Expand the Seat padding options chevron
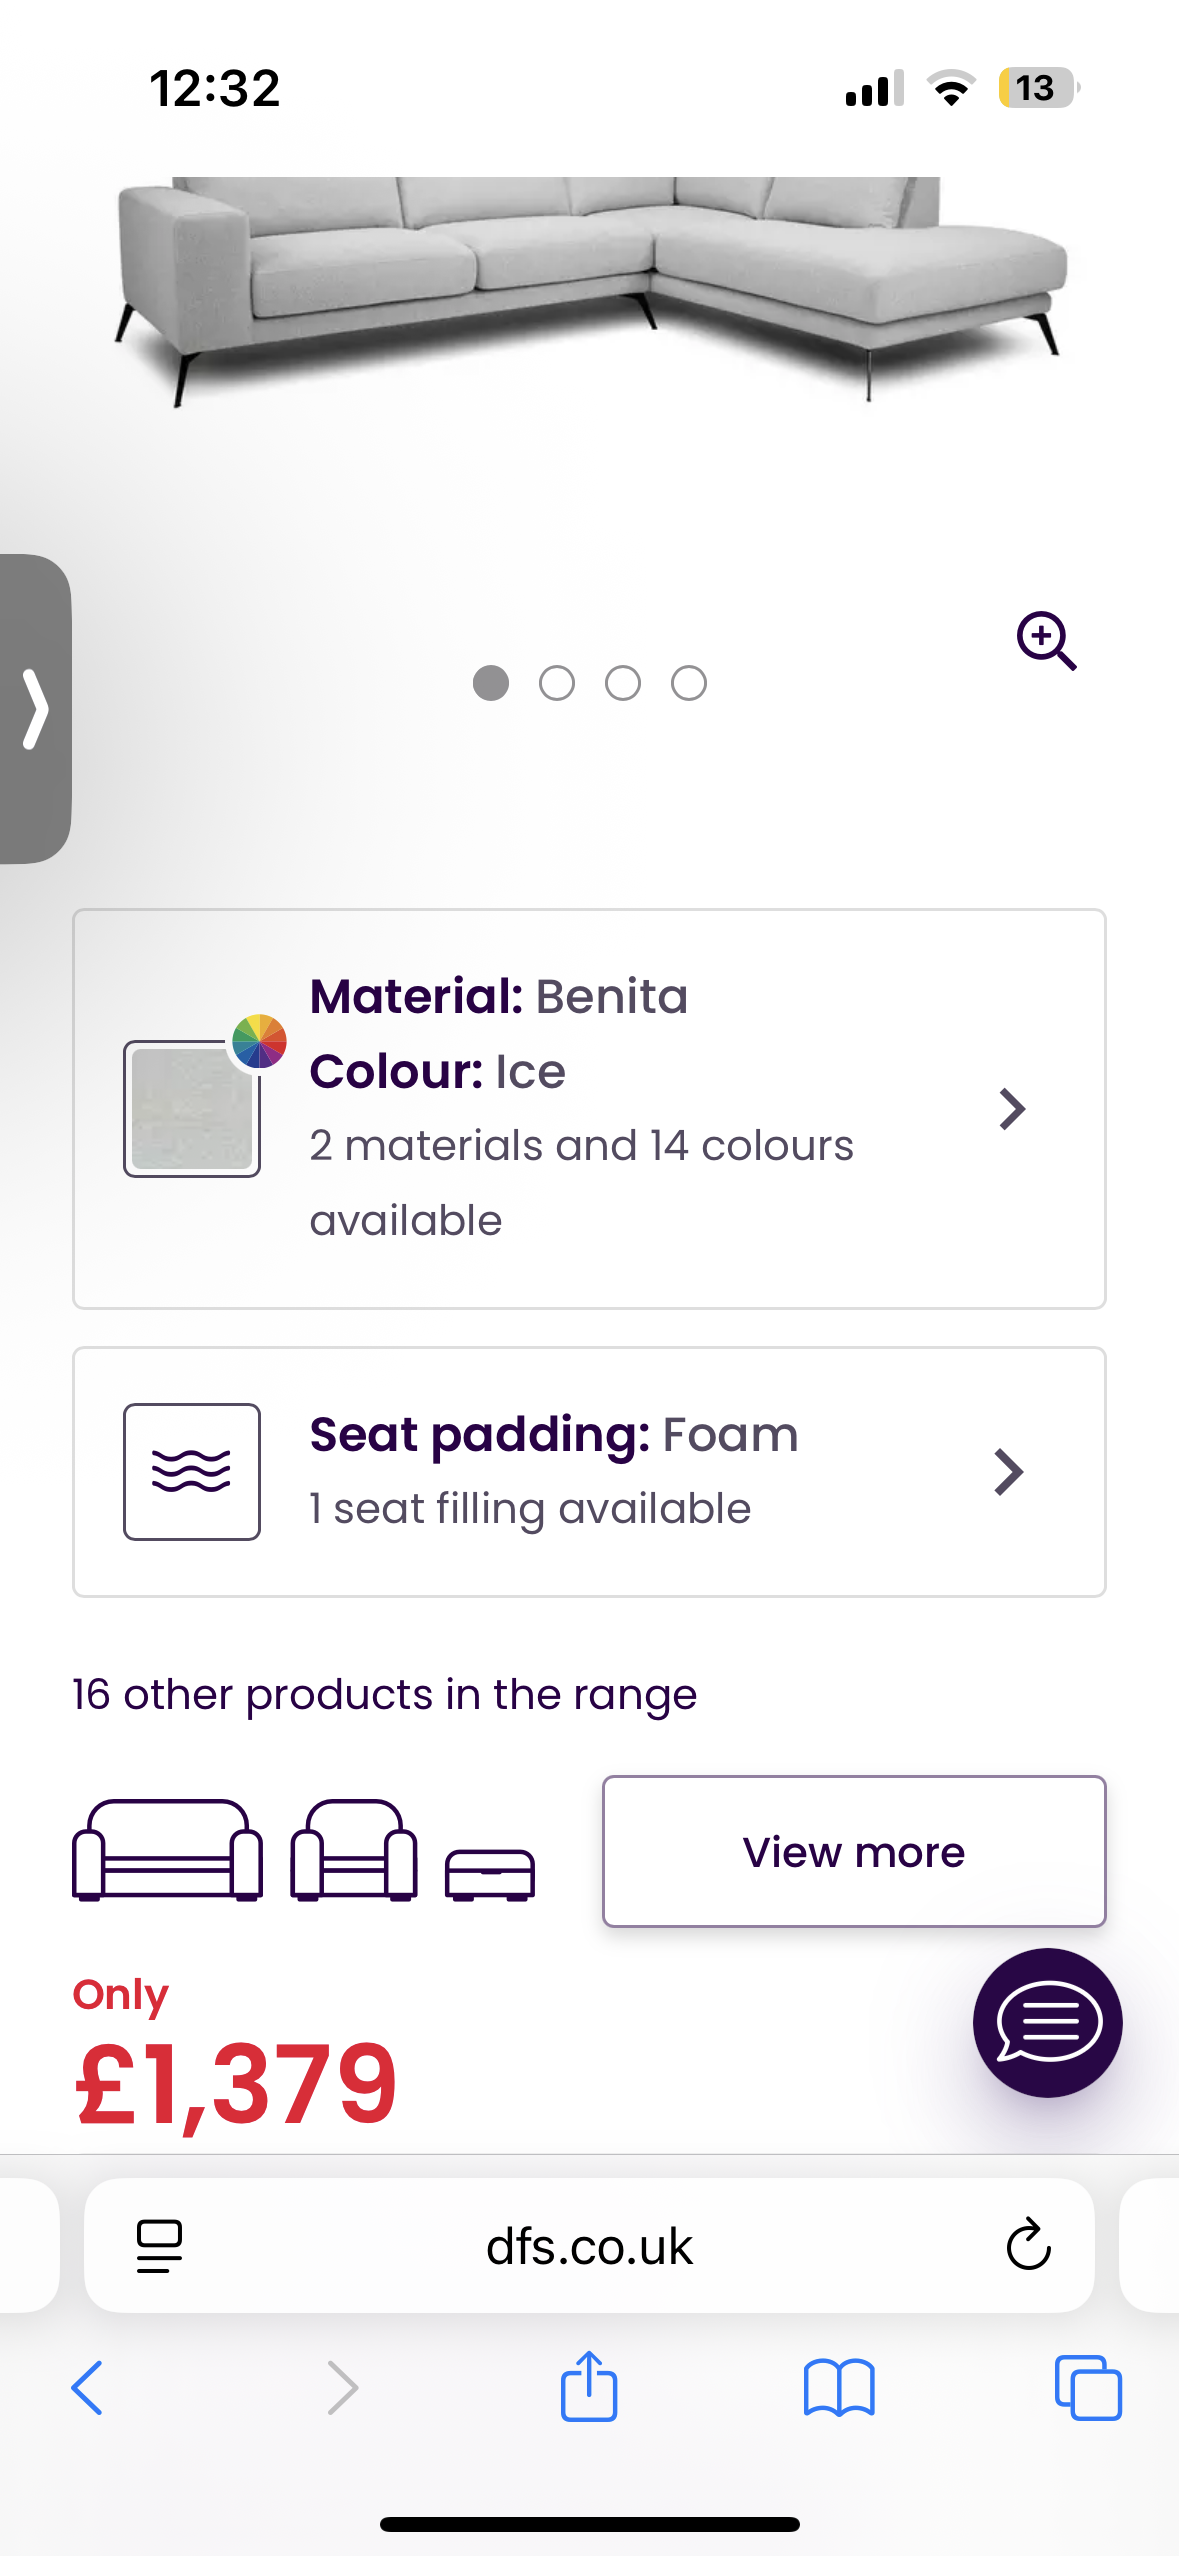The height and width of the screenshot is (2556, 1179). tap(1009, 1472)
